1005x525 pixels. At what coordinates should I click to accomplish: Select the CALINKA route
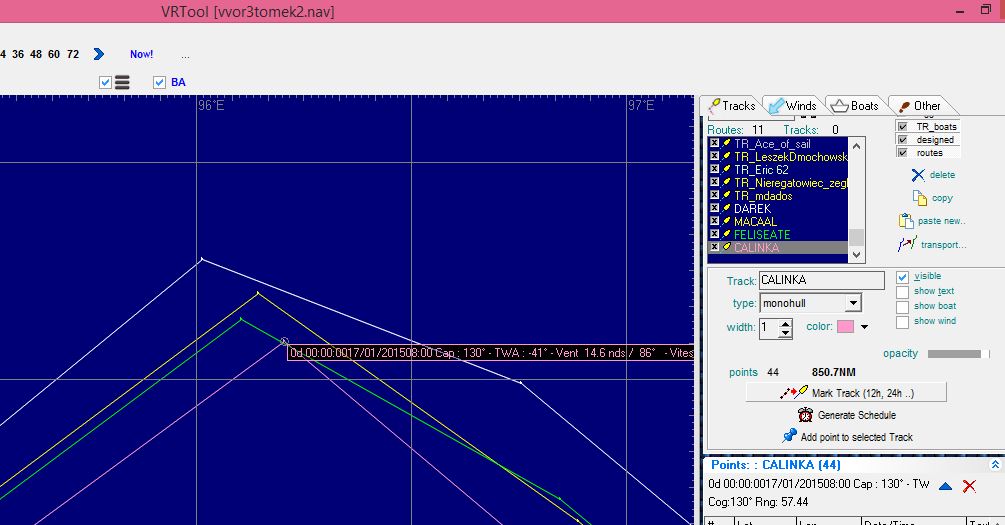pyautogui.click(x=756, y=247)
